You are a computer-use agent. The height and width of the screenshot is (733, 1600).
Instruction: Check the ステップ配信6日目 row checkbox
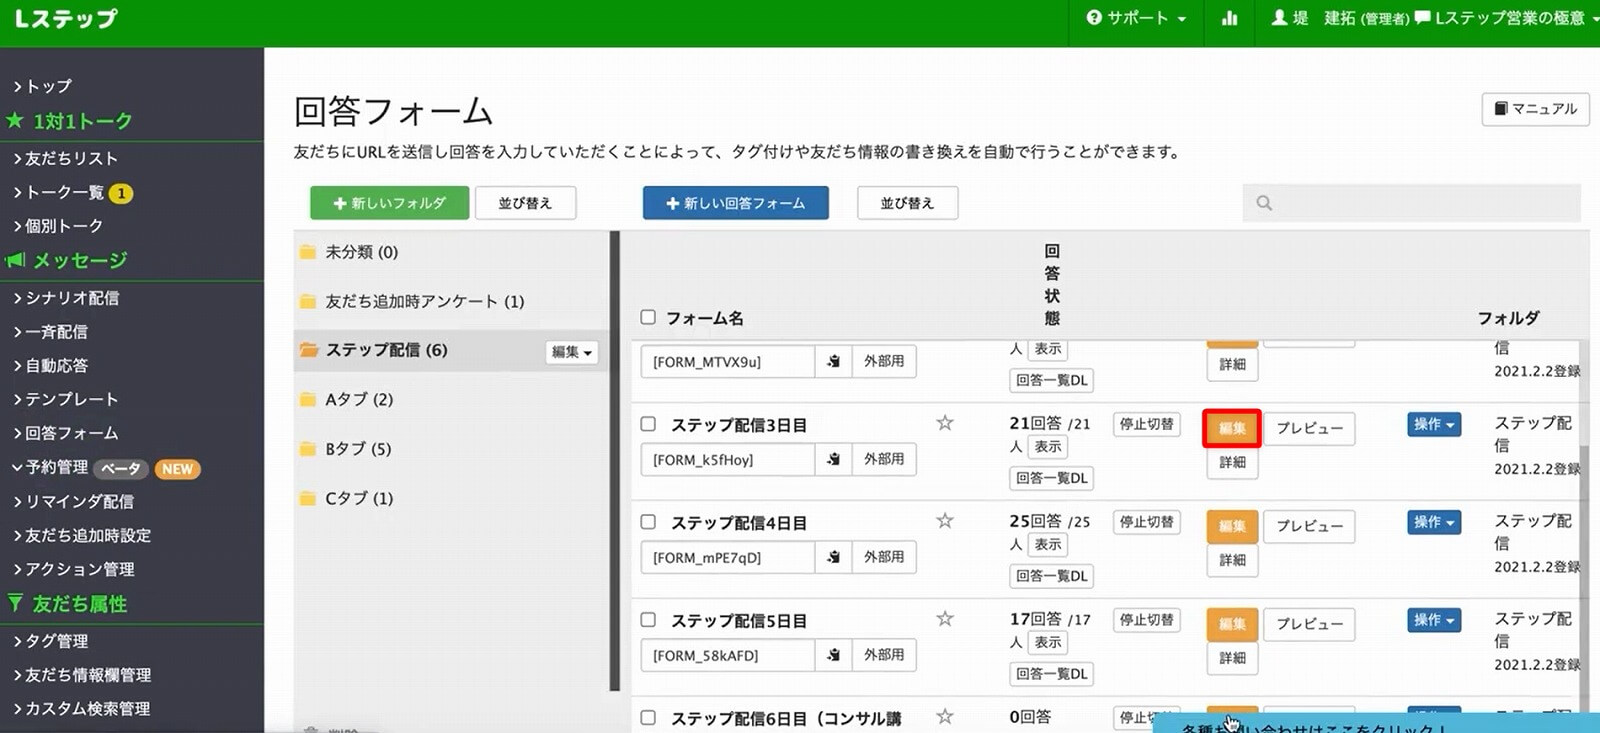point(648,718)
